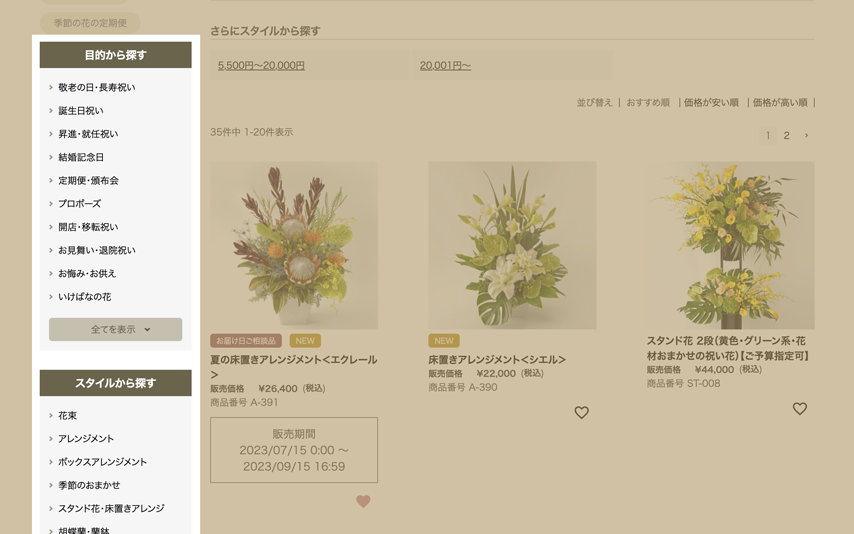
Task: Click 季節の花の定期便 button
Action: [x=90, y=23]
